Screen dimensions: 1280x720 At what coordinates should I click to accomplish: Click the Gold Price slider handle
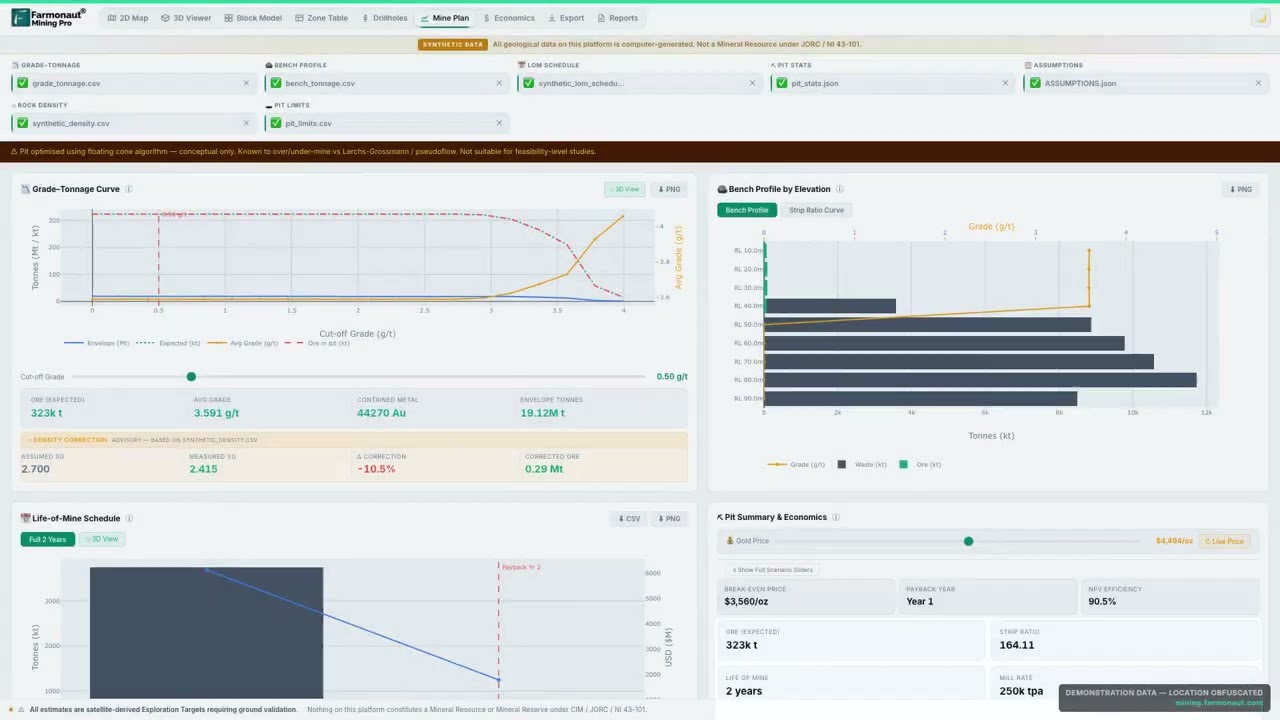pos(968,541)
